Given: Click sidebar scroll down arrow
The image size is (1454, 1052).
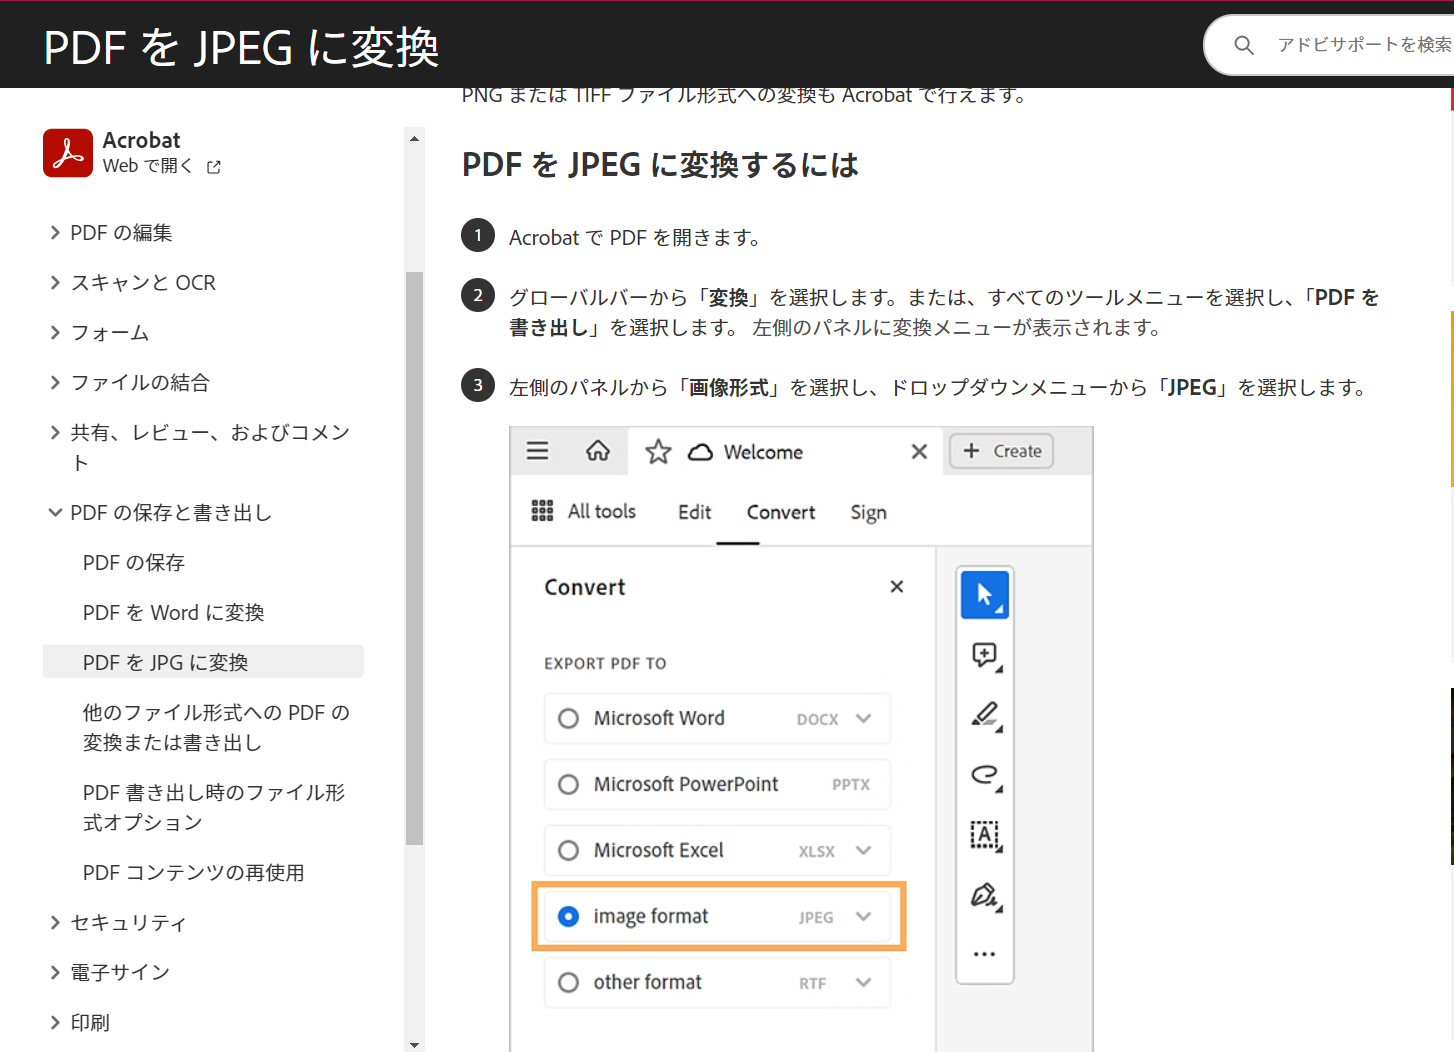Looking at the screenshot, I should [x=414, y=1045].
